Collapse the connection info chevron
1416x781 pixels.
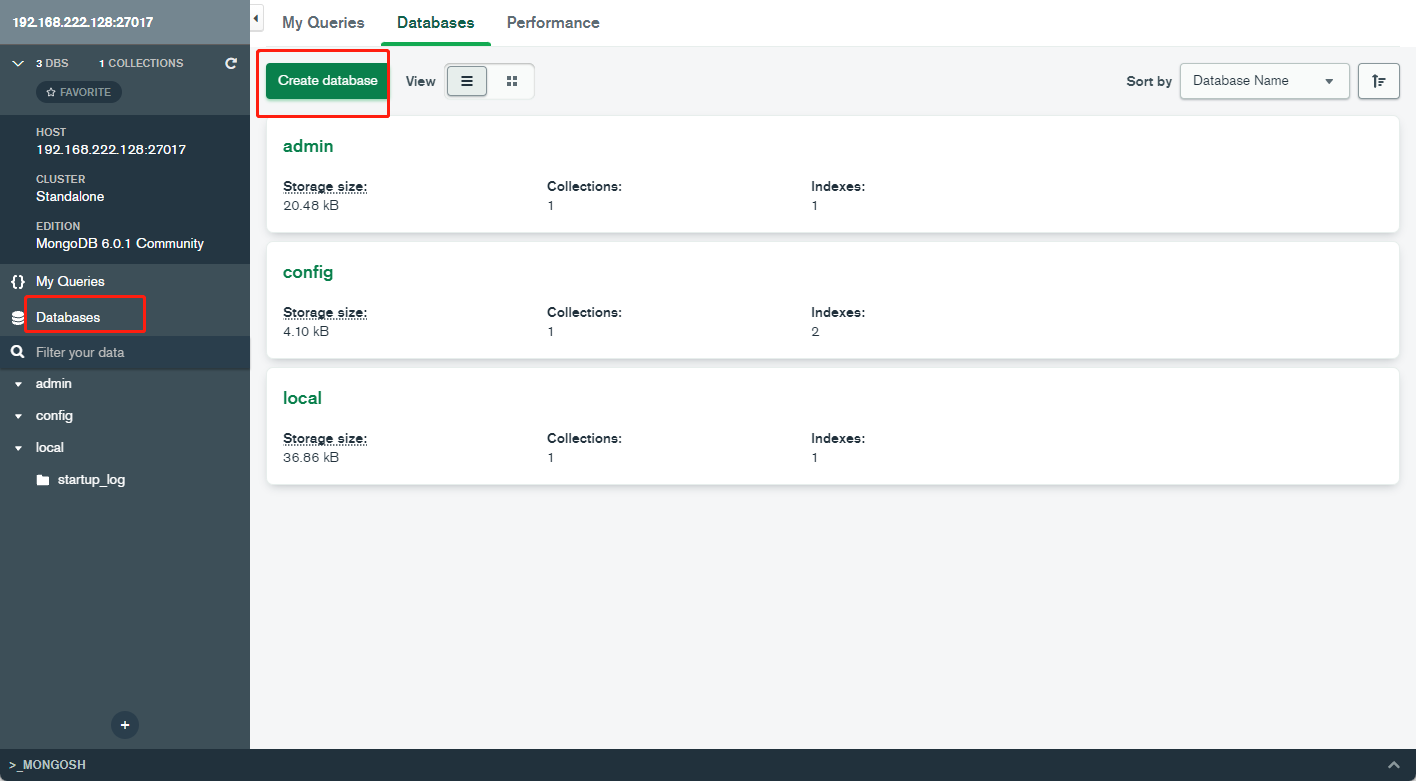click(x=17, y=63)
